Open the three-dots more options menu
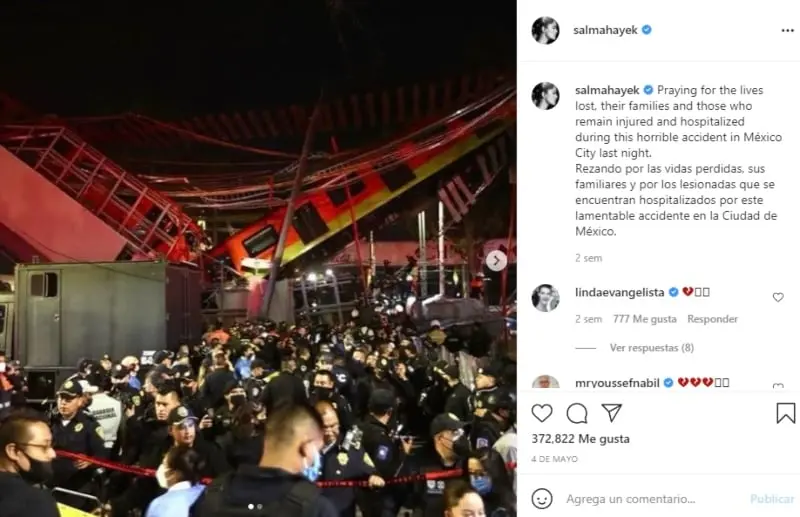 787,31
